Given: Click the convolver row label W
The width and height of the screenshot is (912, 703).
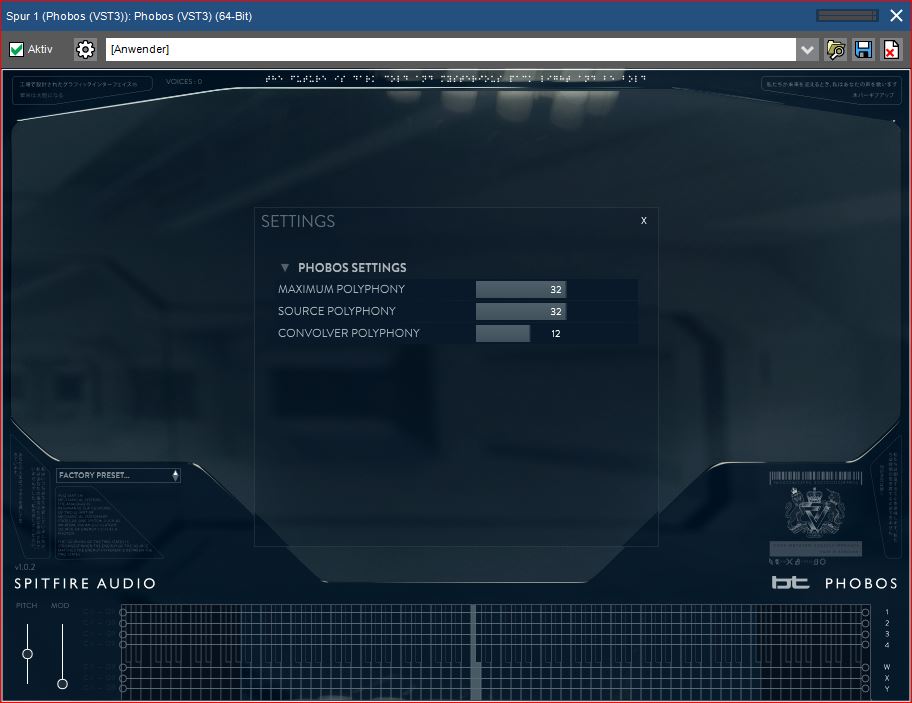Looking at the screenshot, I should [886, 667].
